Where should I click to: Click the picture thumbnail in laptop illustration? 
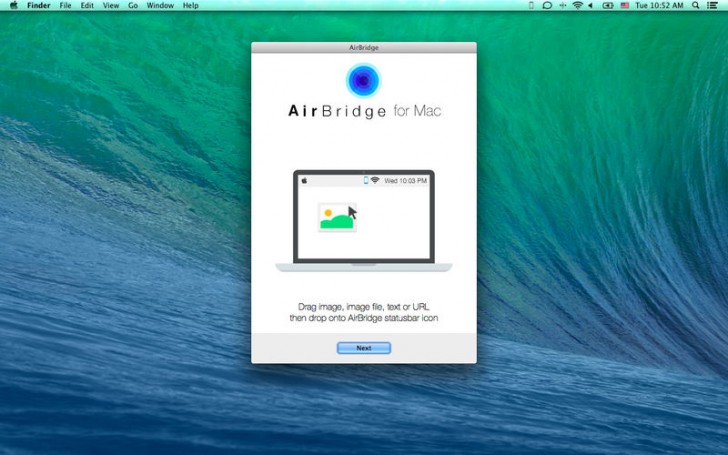click(x=337, y=217)
